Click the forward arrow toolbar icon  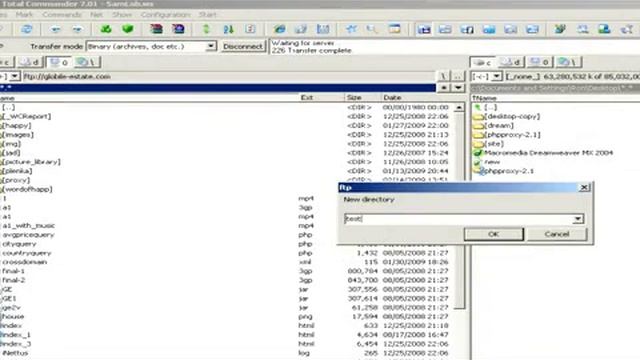pyautogui.click(x=77, y=29)
